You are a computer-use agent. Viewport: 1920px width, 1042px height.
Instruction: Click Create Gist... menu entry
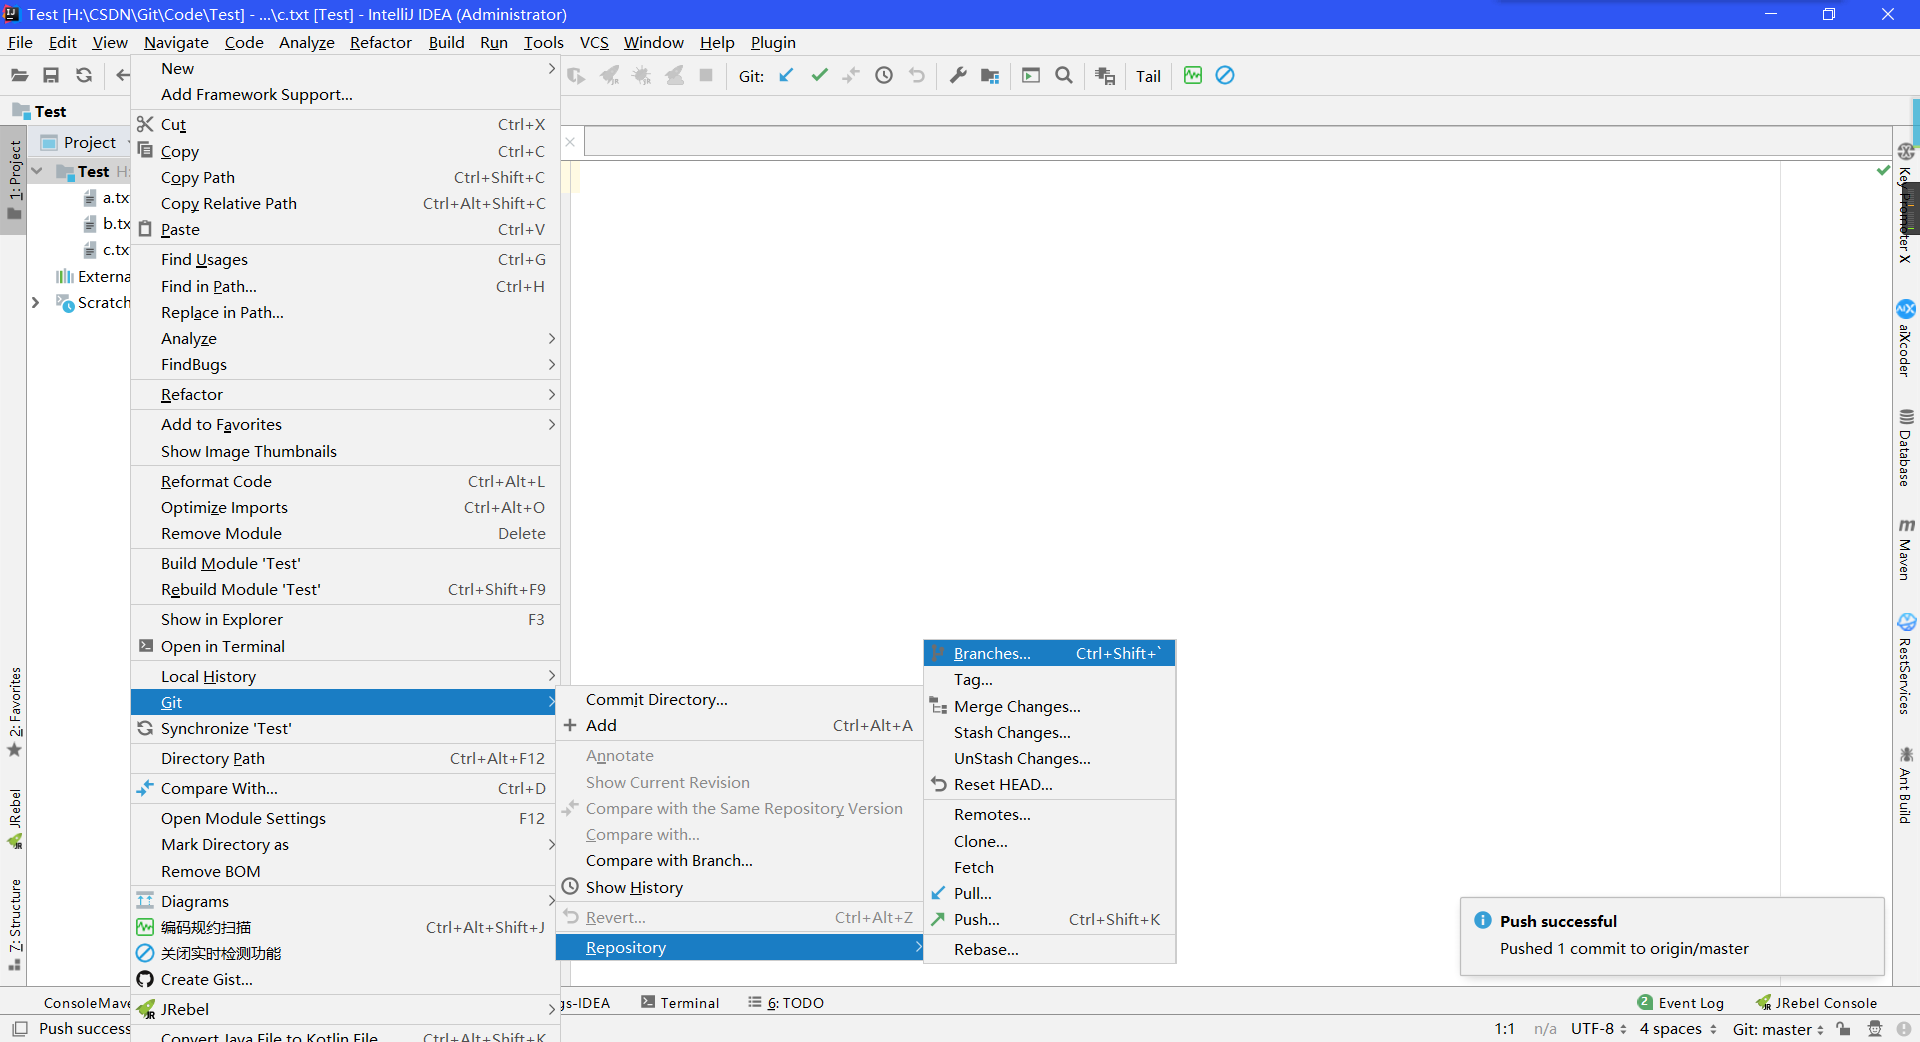pos(345,979)
